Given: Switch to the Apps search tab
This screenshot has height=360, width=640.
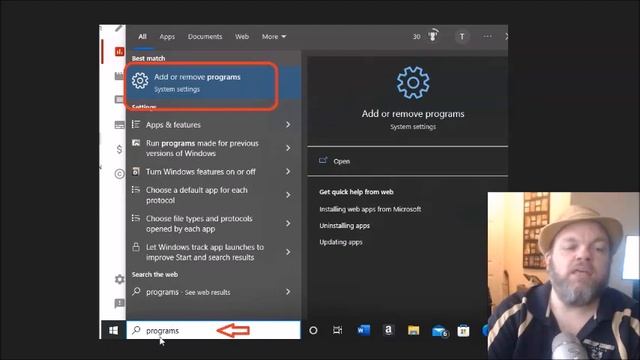Looking at the screenshot, I should [167, 37].
